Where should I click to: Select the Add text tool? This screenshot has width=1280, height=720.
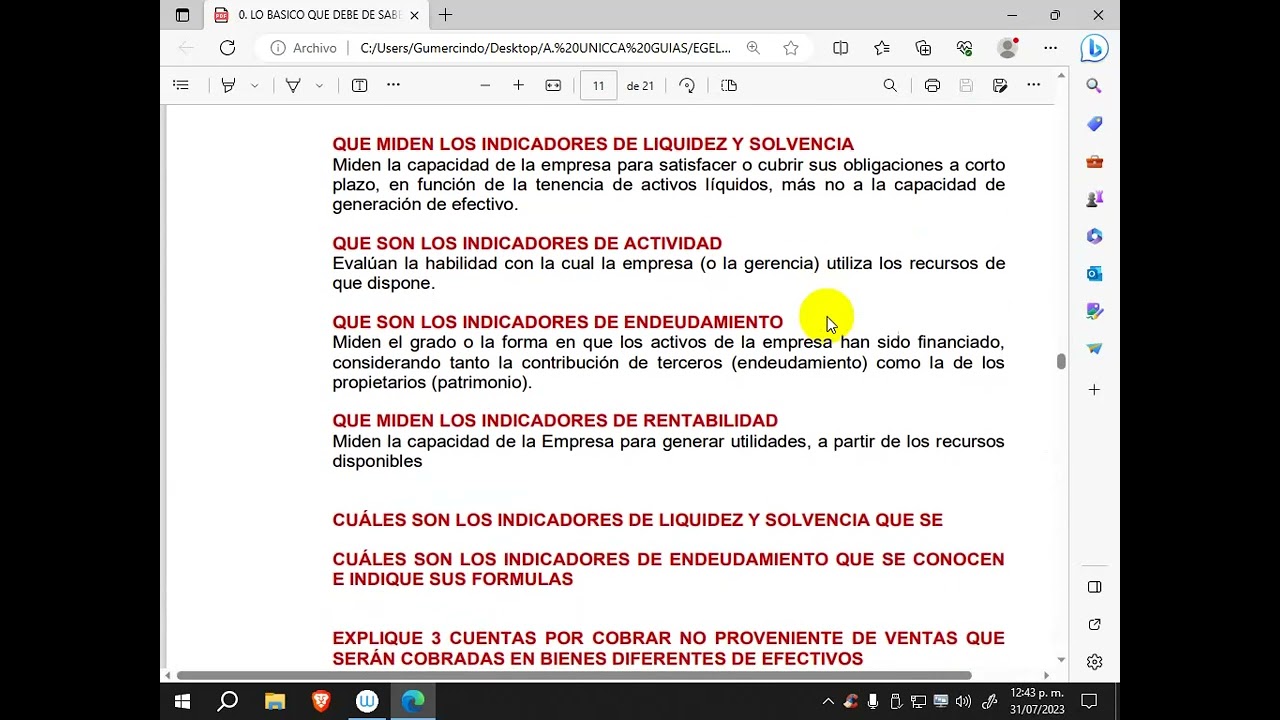click(x=360, y=86)
